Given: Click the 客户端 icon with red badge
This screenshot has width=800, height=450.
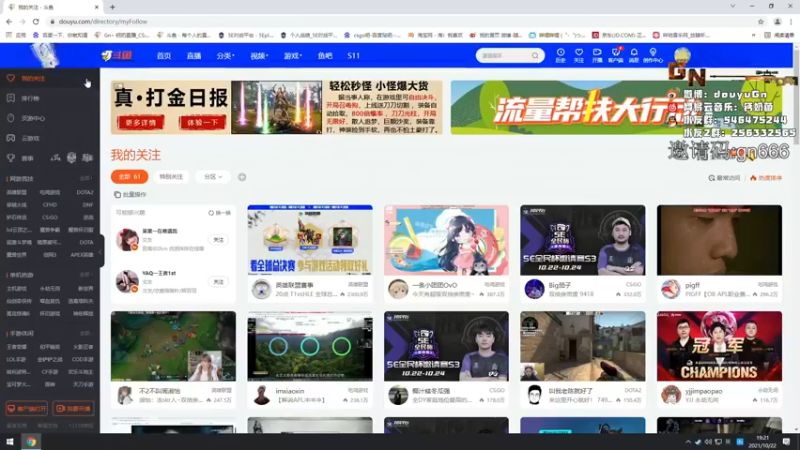Looking at the screenshot, I should [616, 53].
